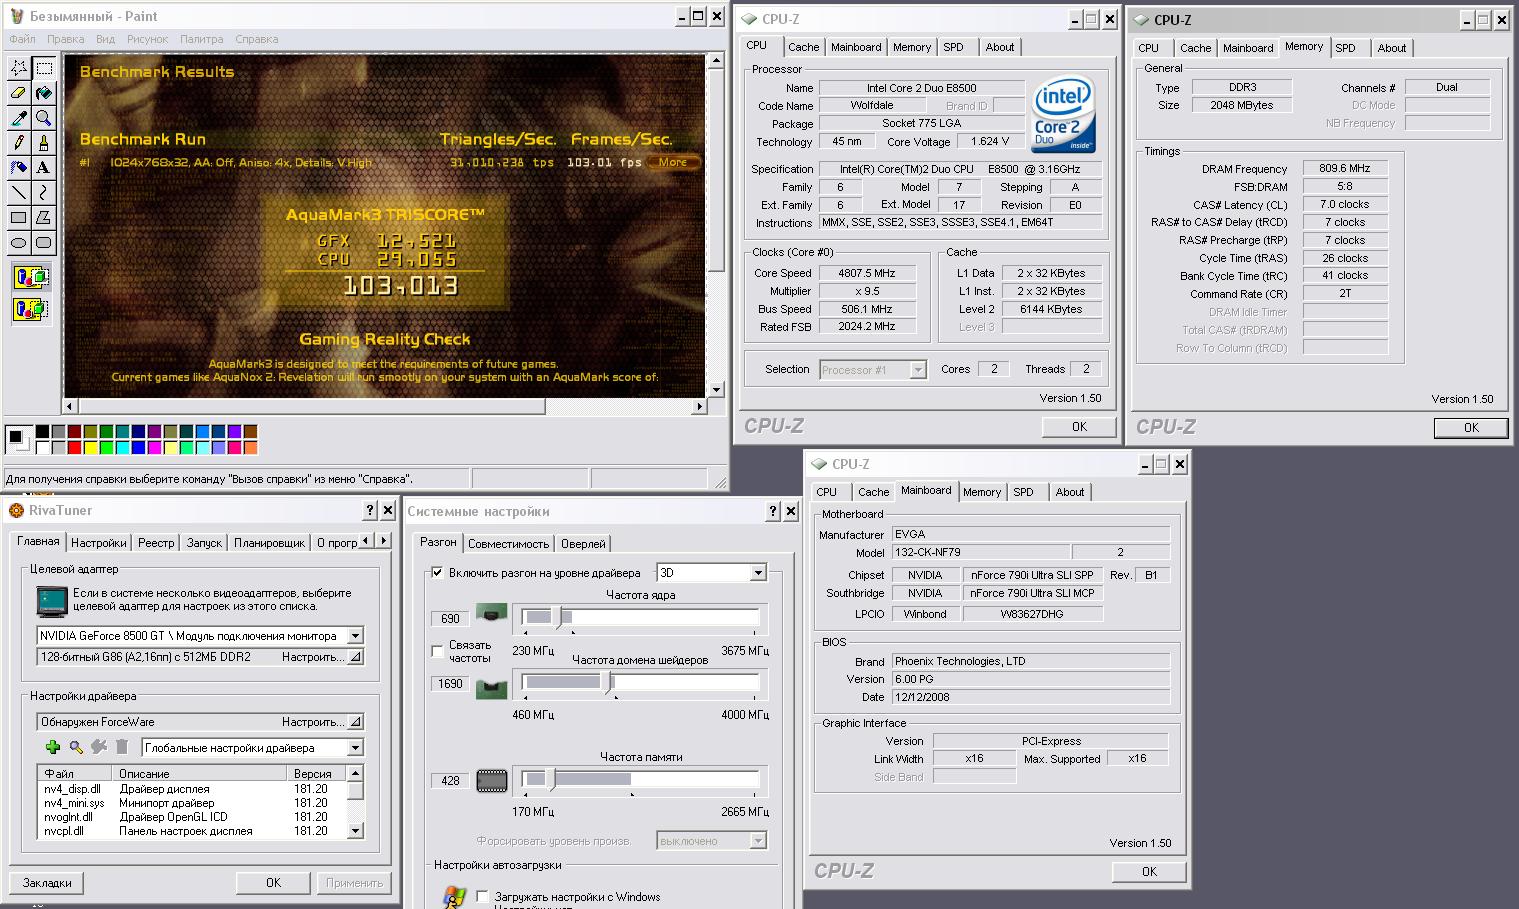The height and width of the screenshot is (909, 1519).
Task: Toggle driver-level overclocking checkbox
Action: click(x=437, y=573)
